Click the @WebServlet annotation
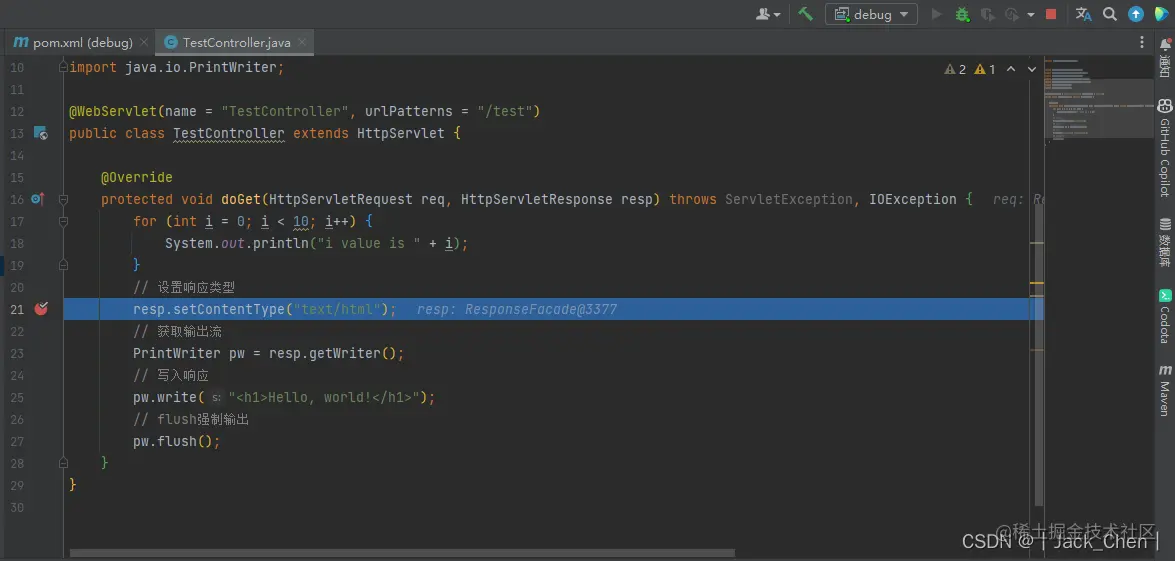Image resolution: width=1175 pixels, height=561 pixels. [x=113, y=112]
